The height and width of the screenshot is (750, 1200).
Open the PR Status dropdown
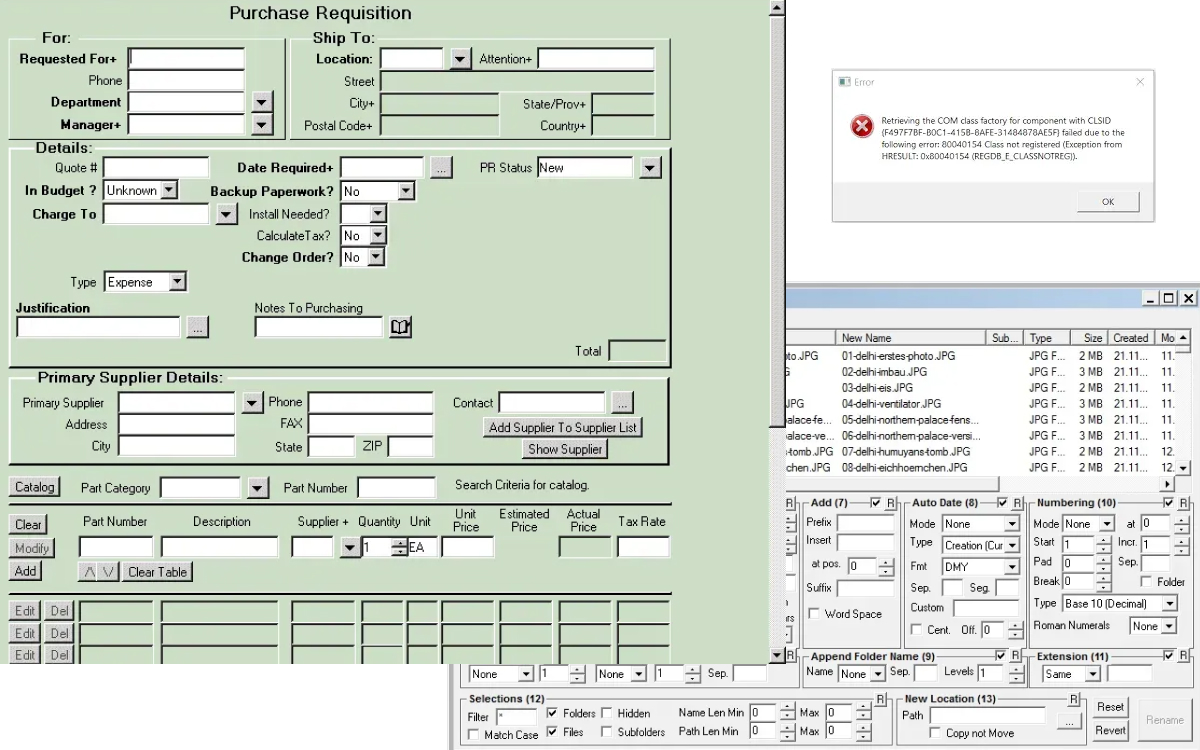pyautogui.click(x=650, y=168)
